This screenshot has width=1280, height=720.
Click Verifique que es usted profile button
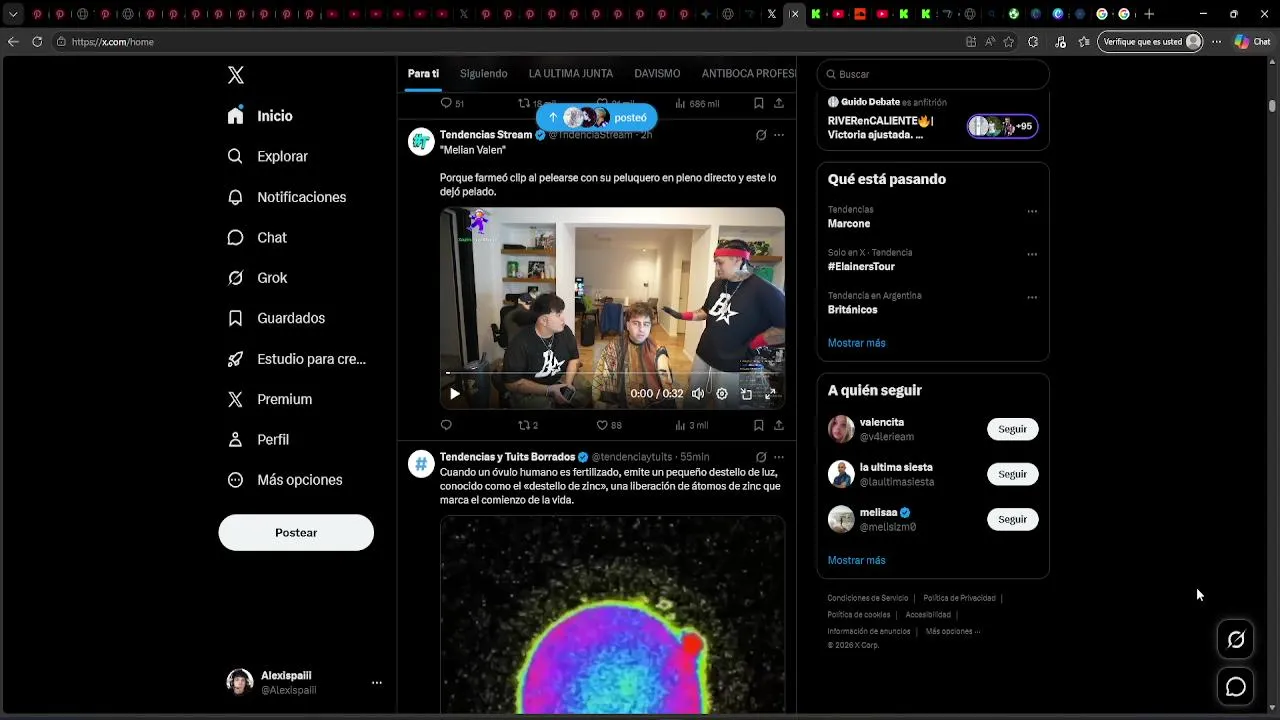tap(1150, 42)
